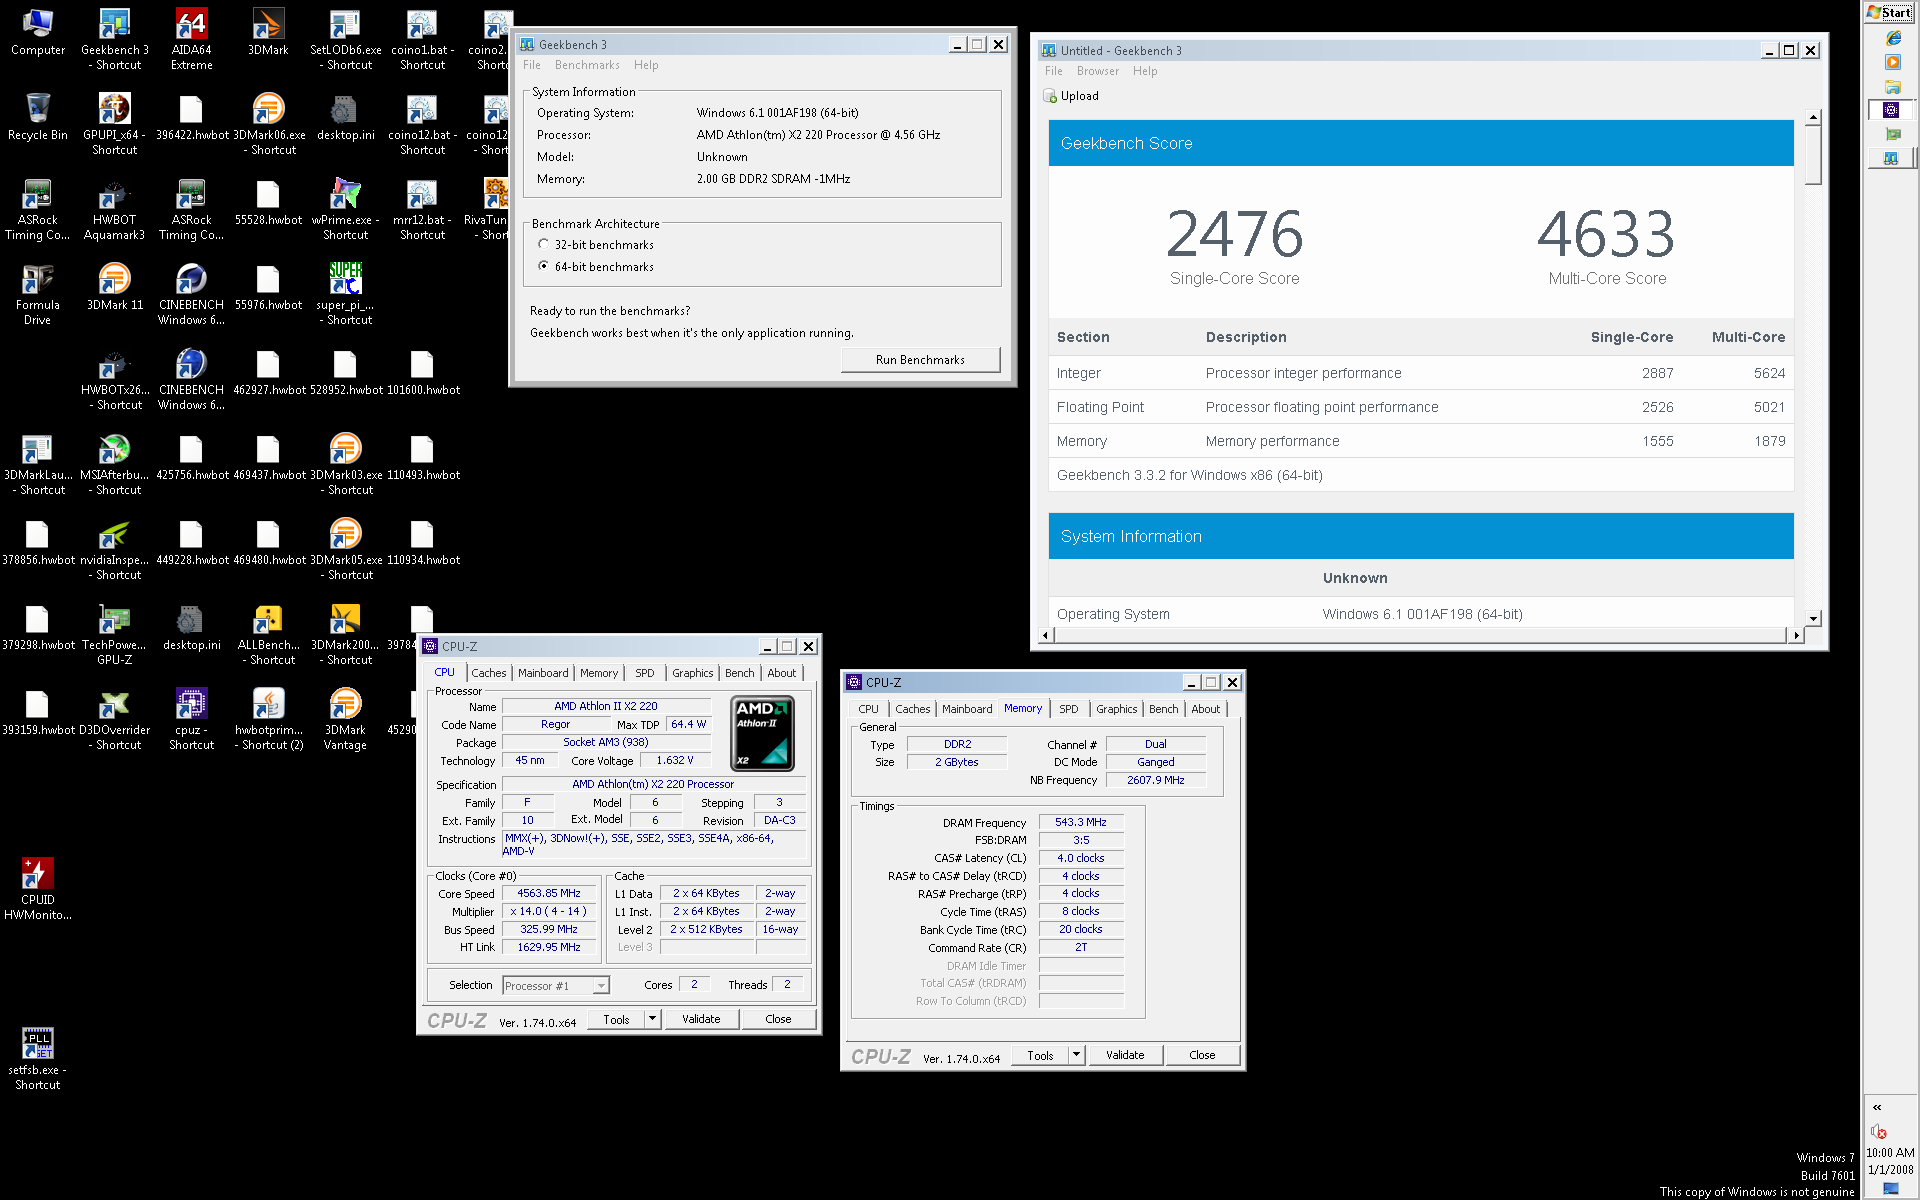Select the 32-bit benchmarks option
This screenshot has height=1200, width=1920.
coord(544,244)
